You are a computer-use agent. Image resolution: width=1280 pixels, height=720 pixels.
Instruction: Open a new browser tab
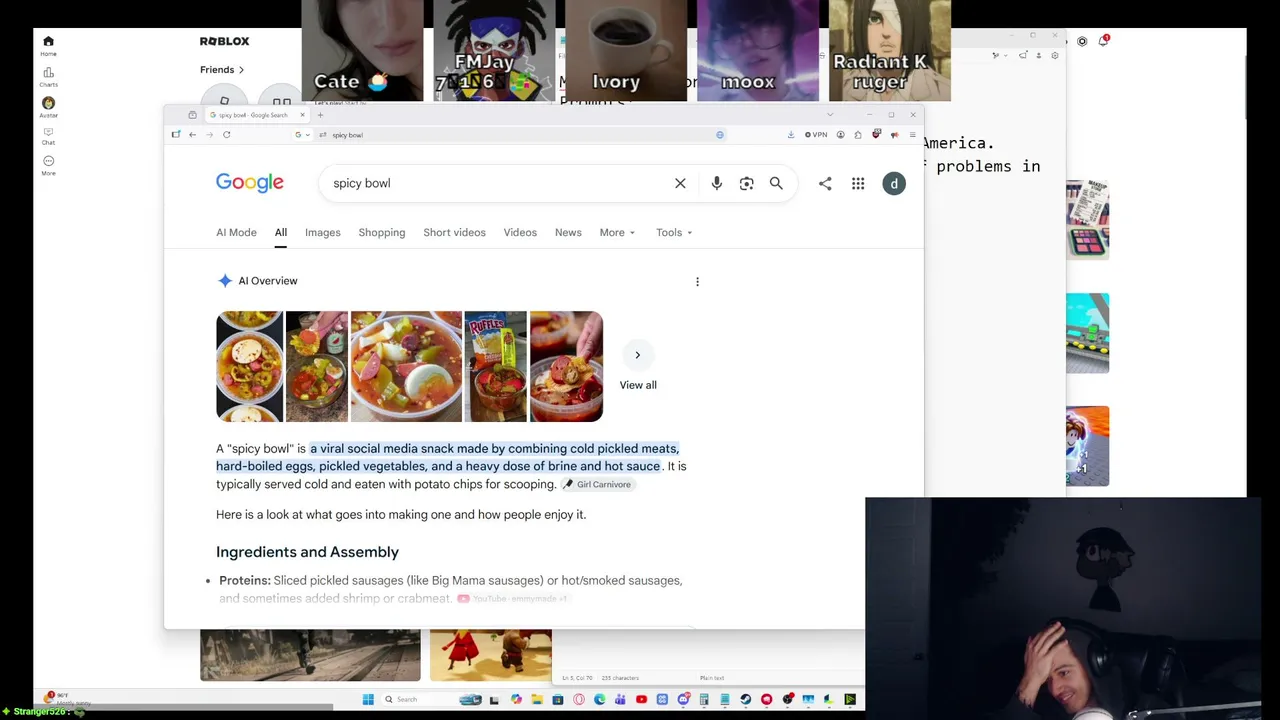pos(320,115)
